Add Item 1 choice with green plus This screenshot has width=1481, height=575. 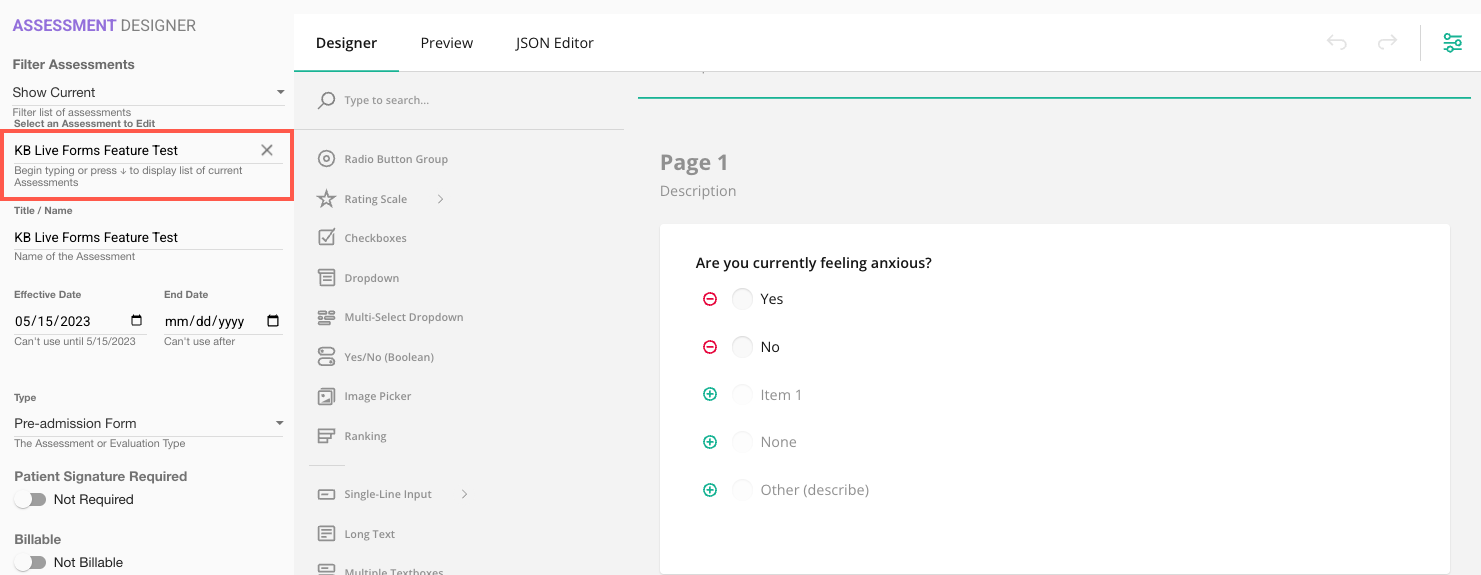(x=710, y=395)
